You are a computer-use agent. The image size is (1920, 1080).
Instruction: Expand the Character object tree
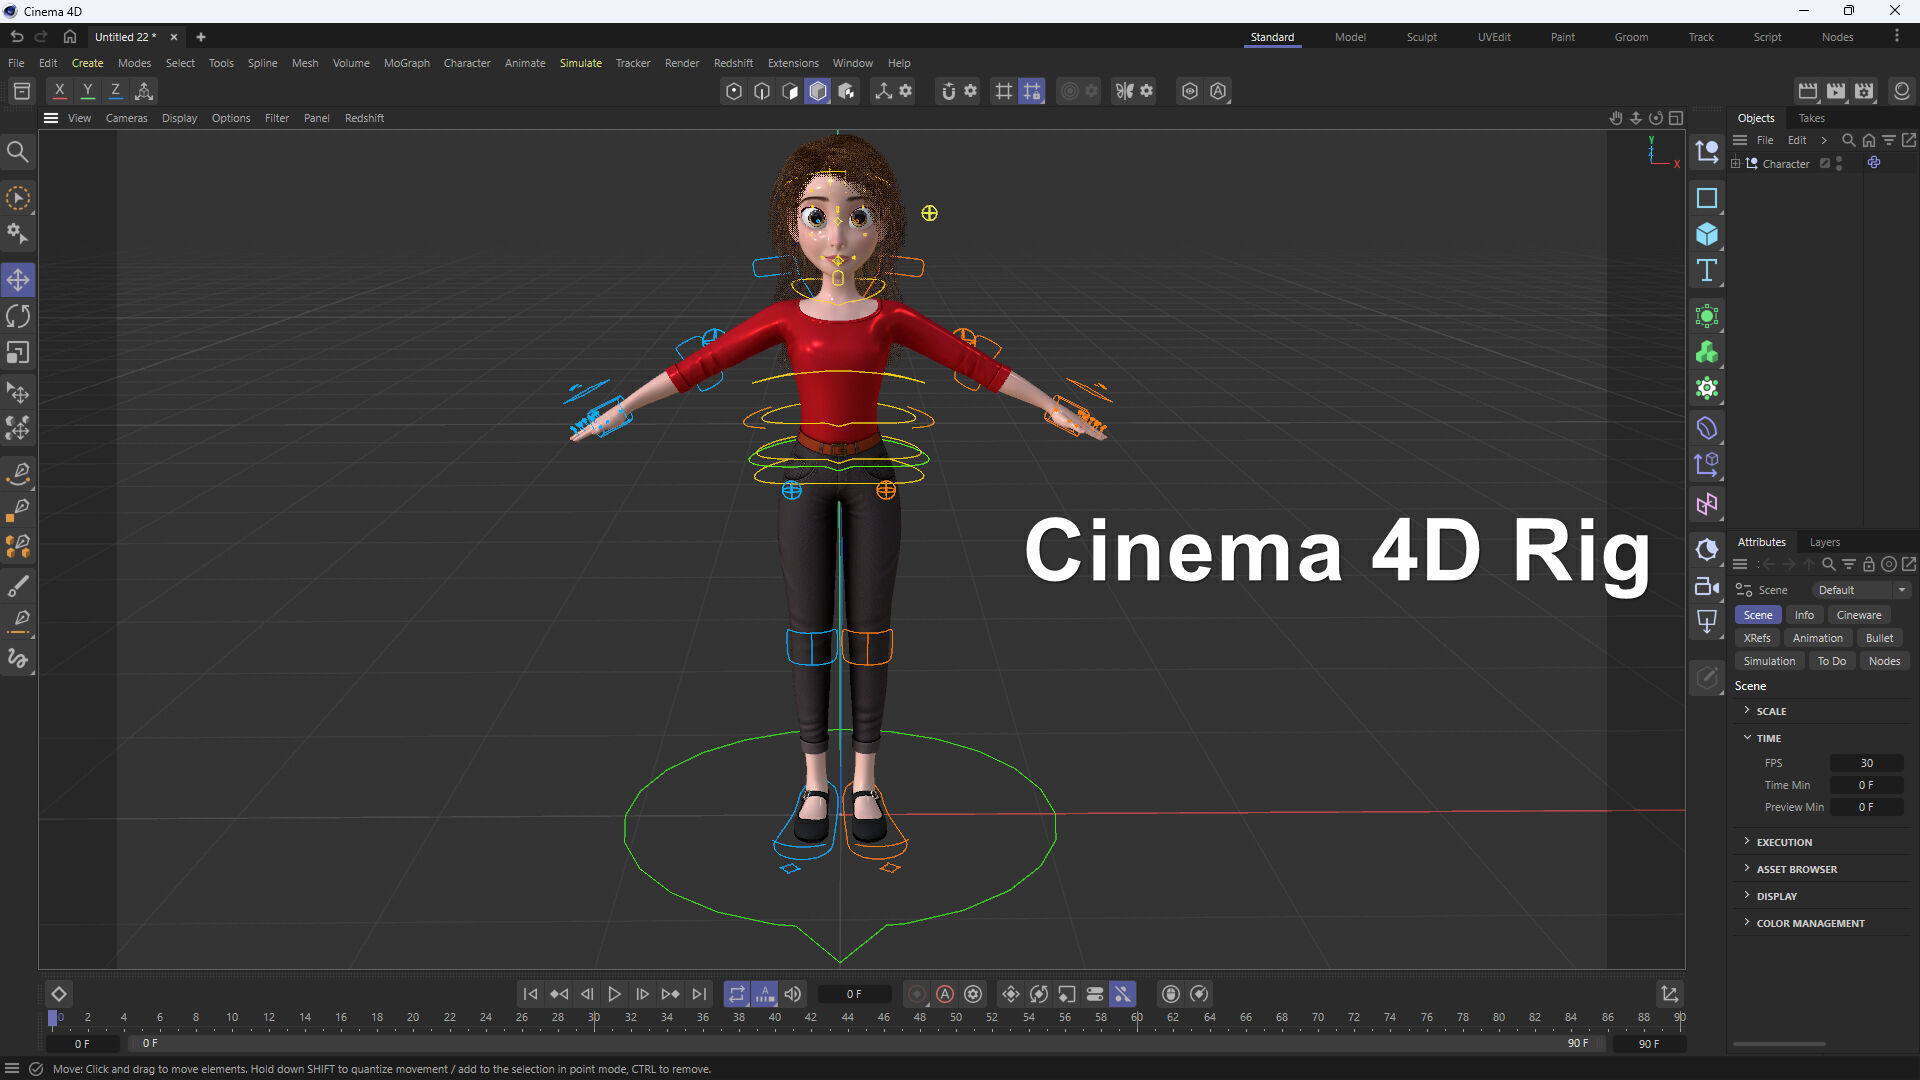pos(1736,164)
